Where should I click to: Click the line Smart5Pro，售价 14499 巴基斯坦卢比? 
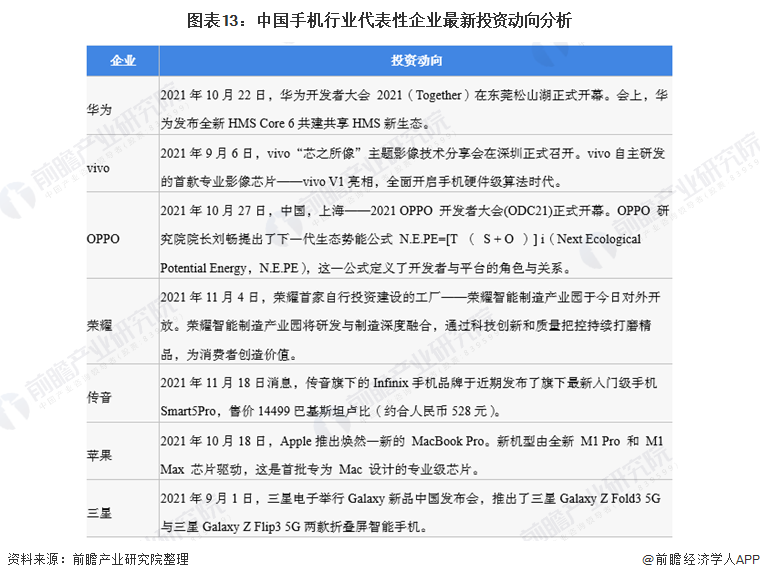(331, 411)
